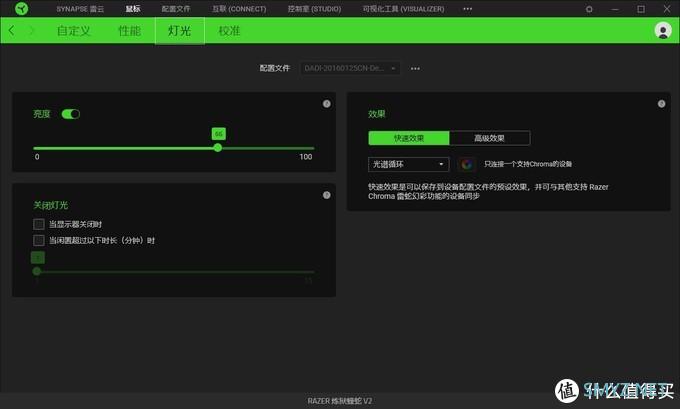This screenshot has height=409, width=680.
Task: Open the user account avatar
Action: point(663,30)
